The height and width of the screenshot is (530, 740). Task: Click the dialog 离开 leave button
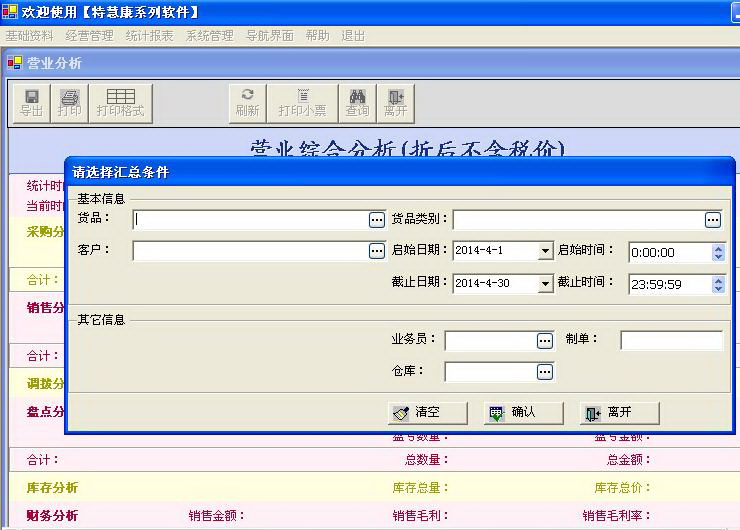tap(619, 413)
